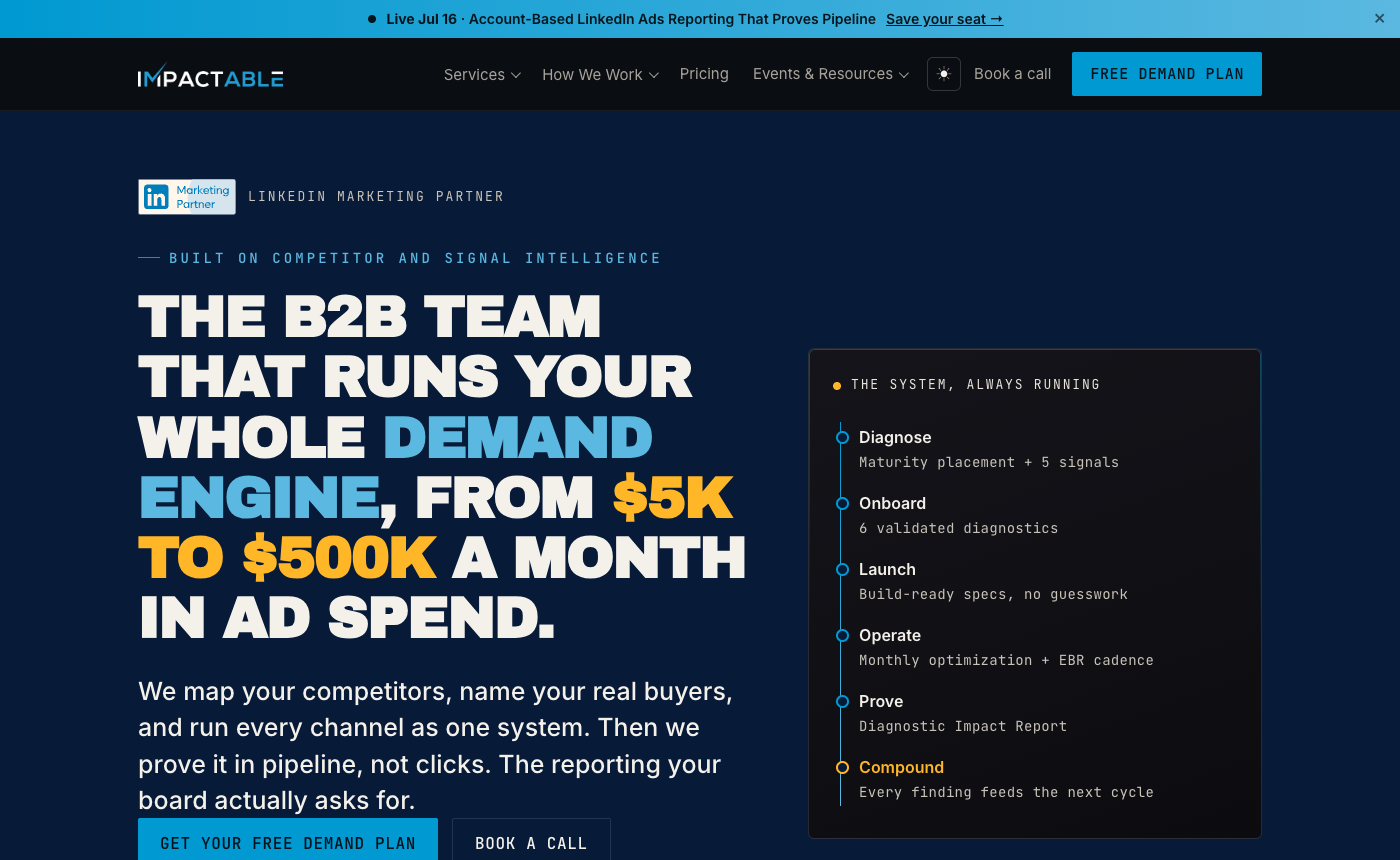Screen dimensions: 1400x860
Task: Expand the How We Work menu
Action: coord(600,75)
